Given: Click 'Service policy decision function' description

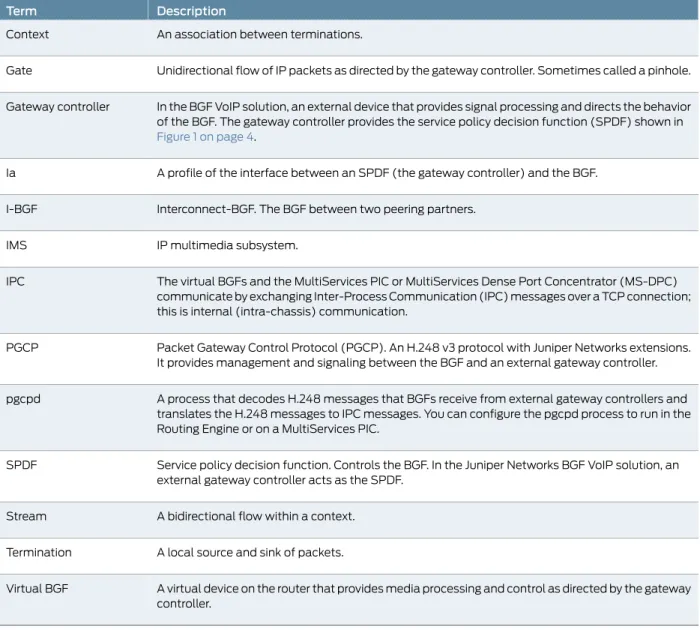Looking at the screenshot, I should tap(418, 472).
